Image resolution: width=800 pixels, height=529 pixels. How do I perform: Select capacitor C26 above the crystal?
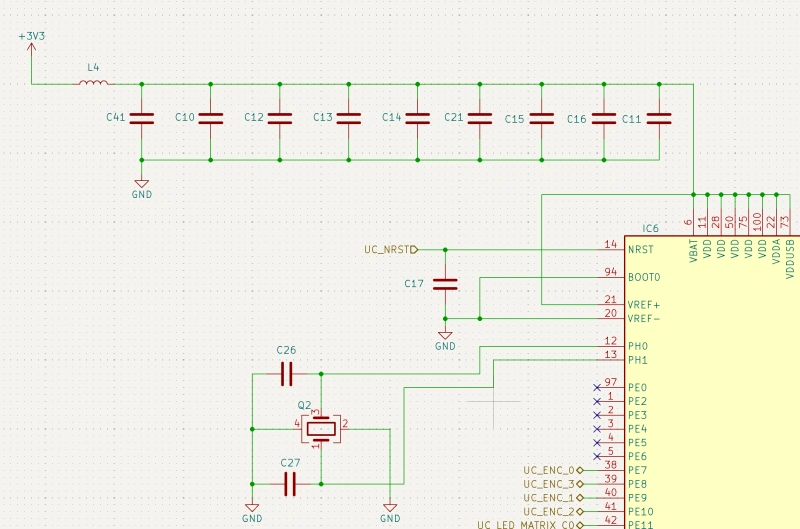point(287,374)
